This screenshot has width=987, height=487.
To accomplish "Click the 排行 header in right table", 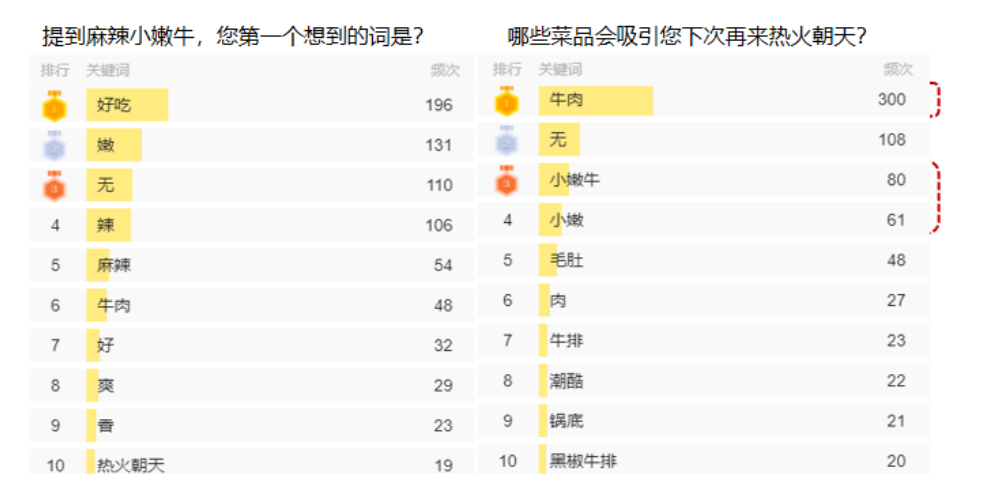I will pyautogui.click(x=507, y=69).
